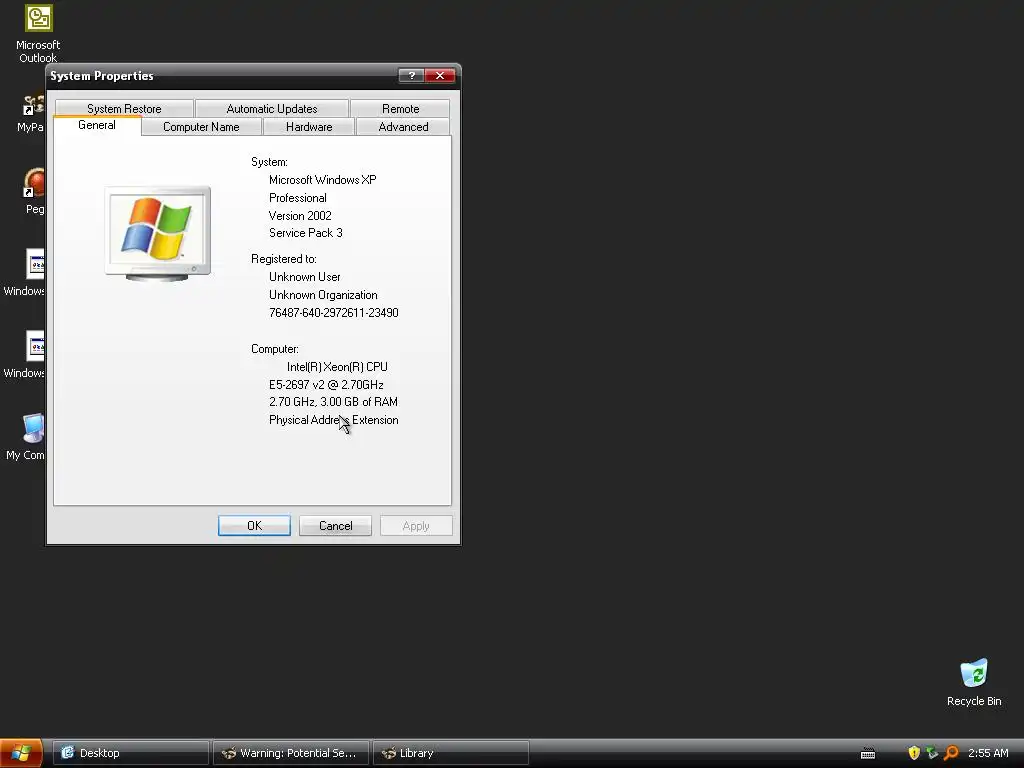Screen dimensions: 1024x768
Task: Click the Professional edition text
Action: coord(298,198)
